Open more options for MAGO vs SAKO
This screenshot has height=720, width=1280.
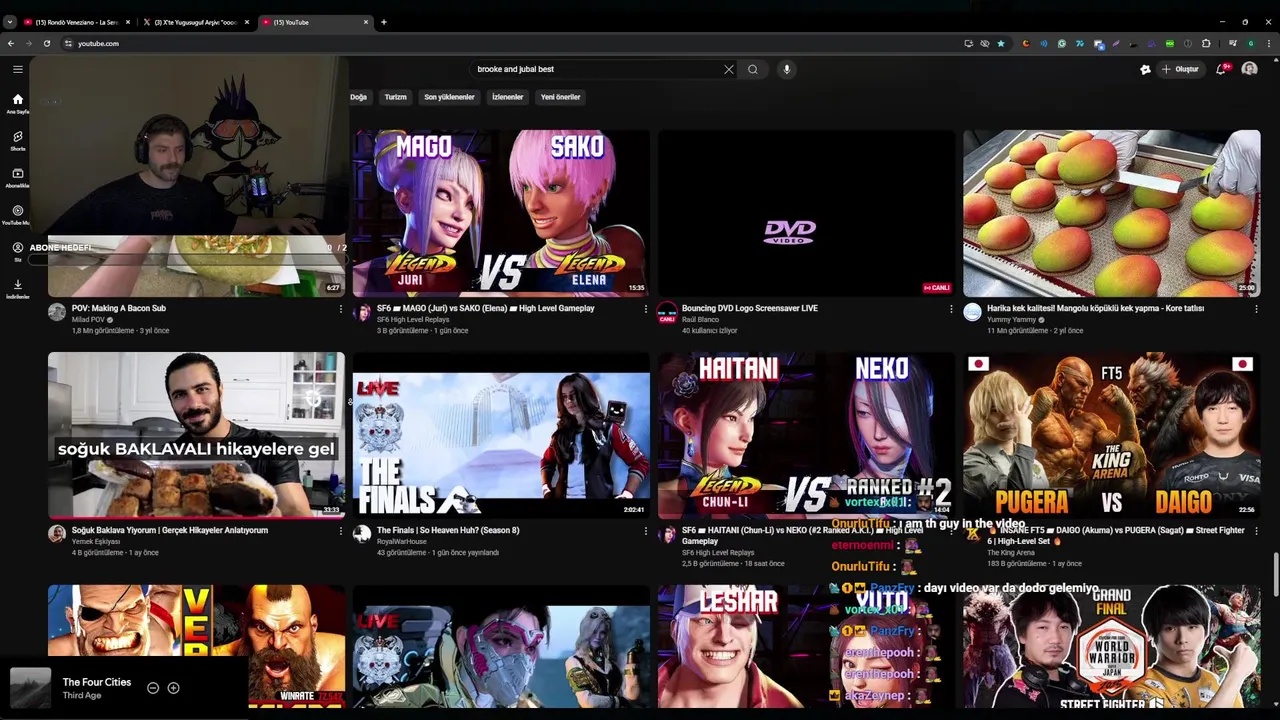646,309
